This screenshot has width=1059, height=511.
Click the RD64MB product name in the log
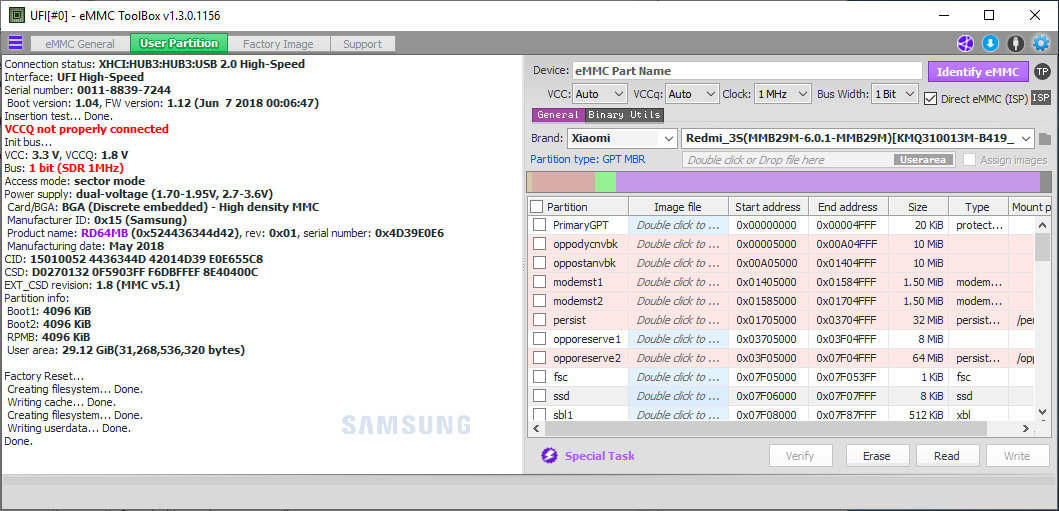[x=103, y=233]
